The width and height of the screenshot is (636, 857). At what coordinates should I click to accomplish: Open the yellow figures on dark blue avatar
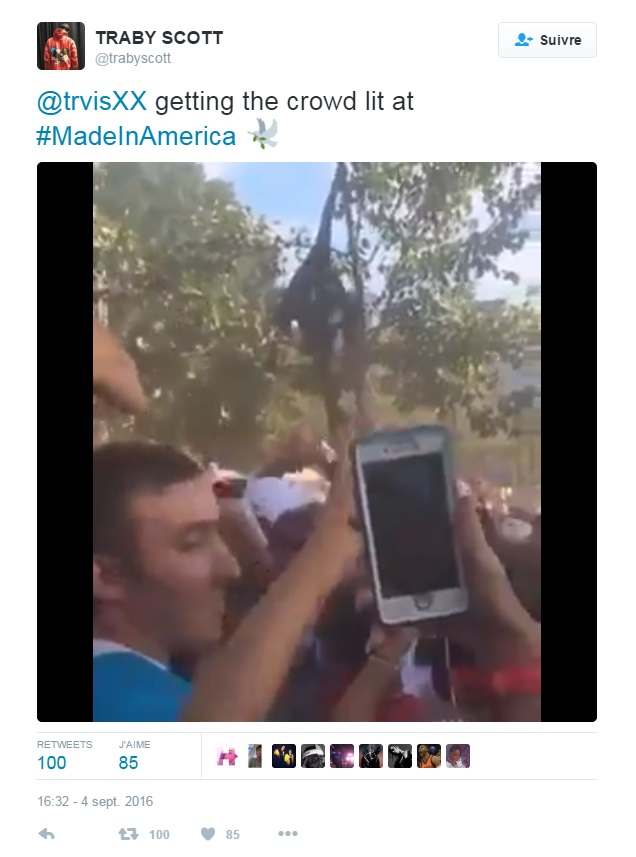284,756
